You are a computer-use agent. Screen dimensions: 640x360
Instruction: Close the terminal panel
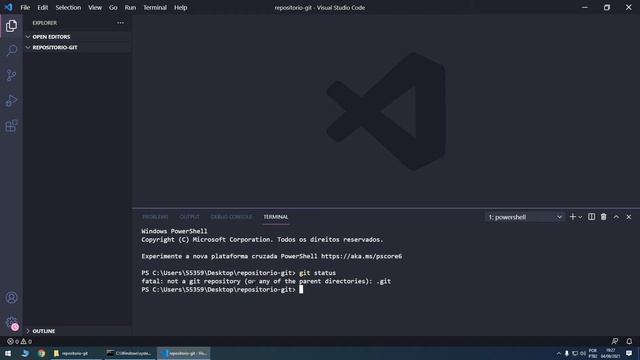pos(629,217)
